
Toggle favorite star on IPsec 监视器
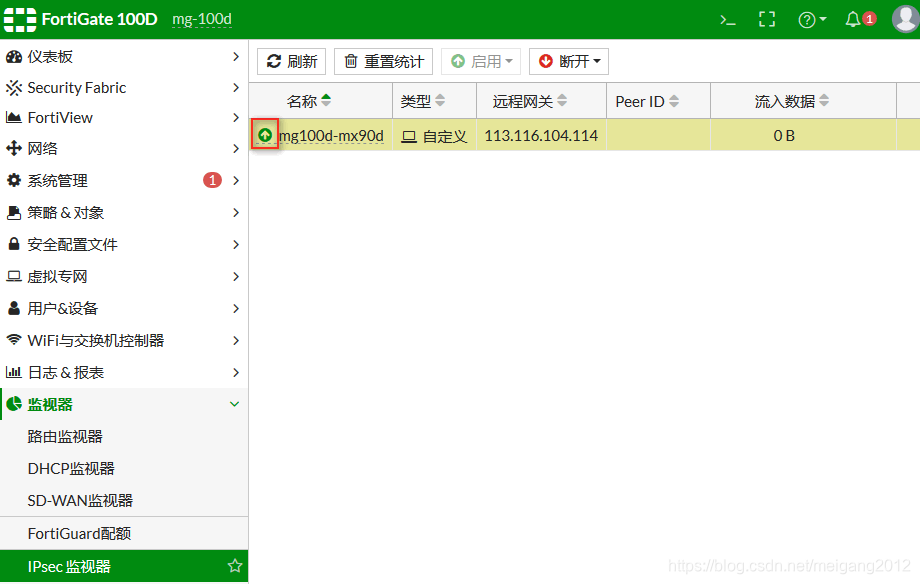coord(235,565)
